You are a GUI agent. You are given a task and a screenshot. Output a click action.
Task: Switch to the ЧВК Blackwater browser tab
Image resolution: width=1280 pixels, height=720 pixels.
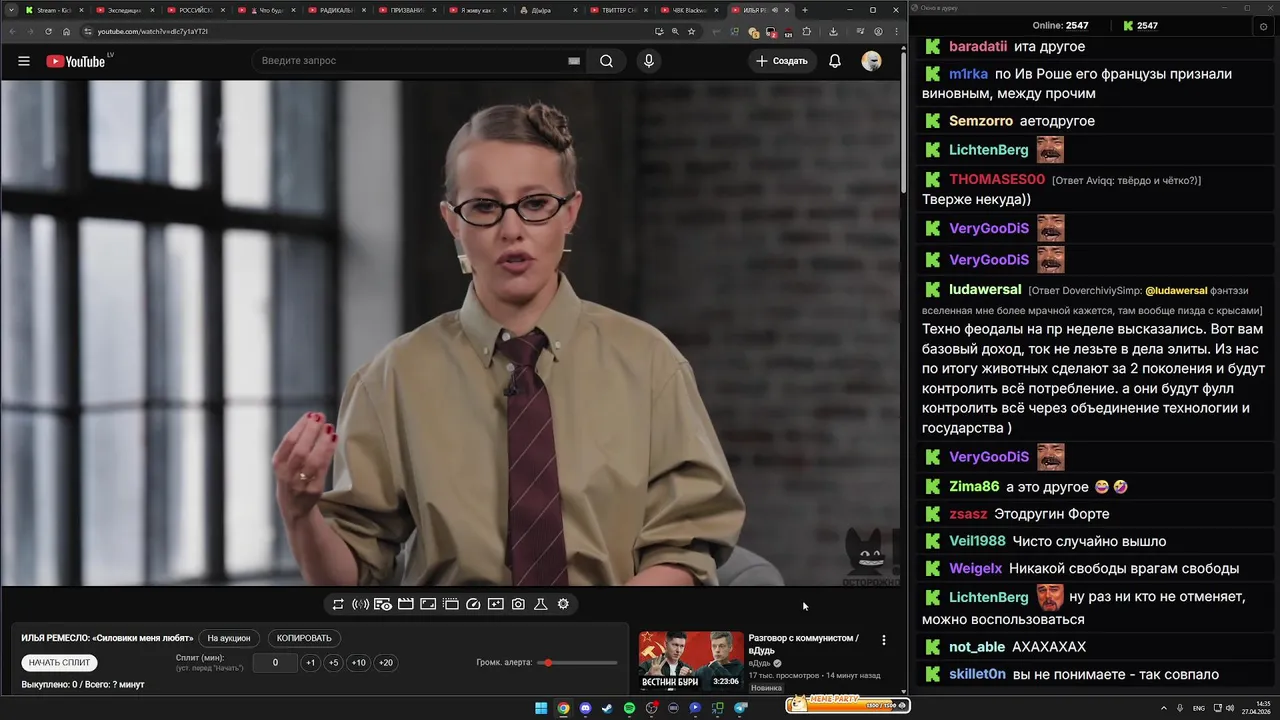[x=690, y=10]
